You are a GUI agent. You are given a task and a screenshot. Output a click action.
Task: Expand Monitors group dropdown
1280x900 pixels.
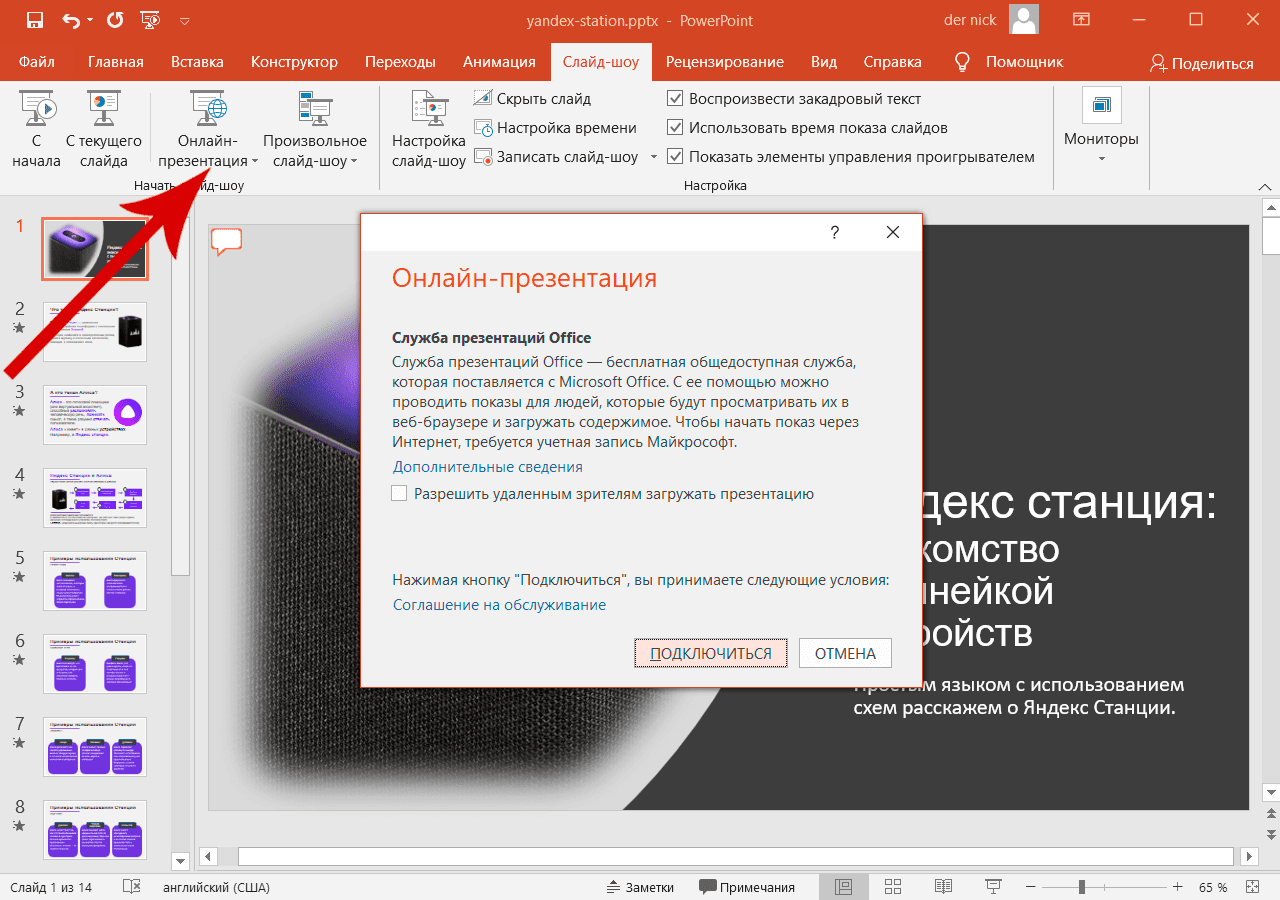(1101, 159)
